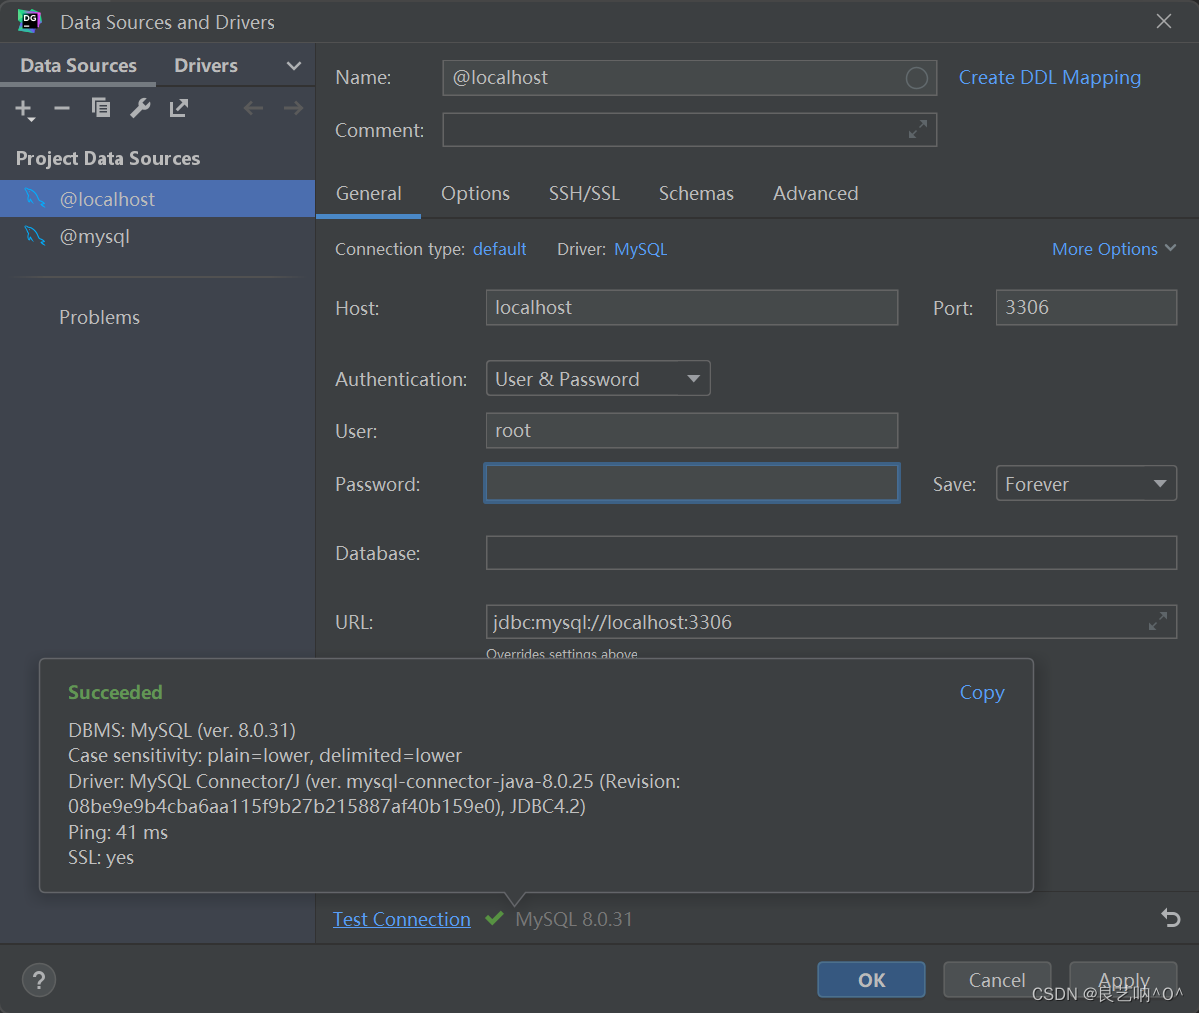This screenshot has width=1199, height=1013.
Task: Click the URL field with jdbc:mysql://localhost:3306
Action: click(831, 622)
